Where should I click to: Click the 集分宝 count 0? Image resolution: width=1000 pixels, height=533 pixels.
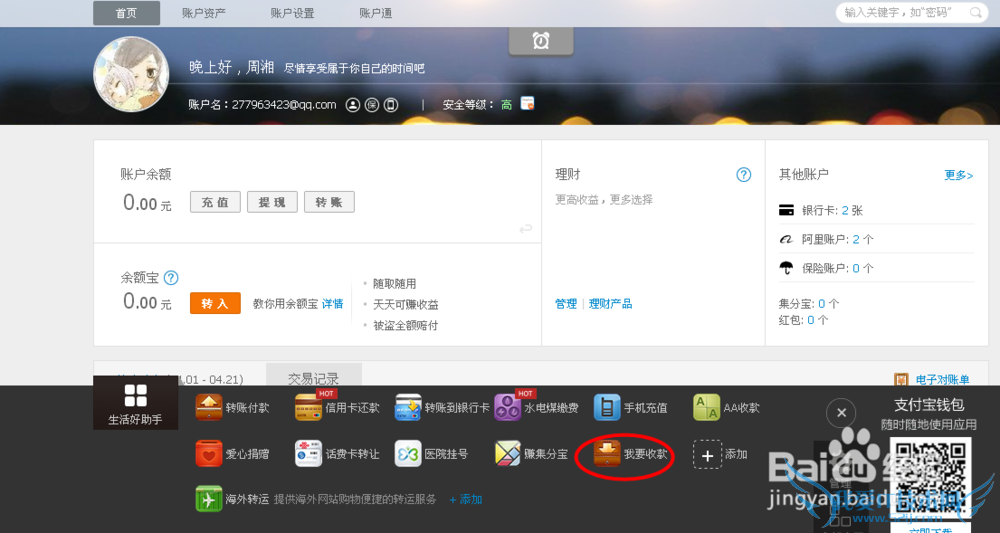pos(821,304)
